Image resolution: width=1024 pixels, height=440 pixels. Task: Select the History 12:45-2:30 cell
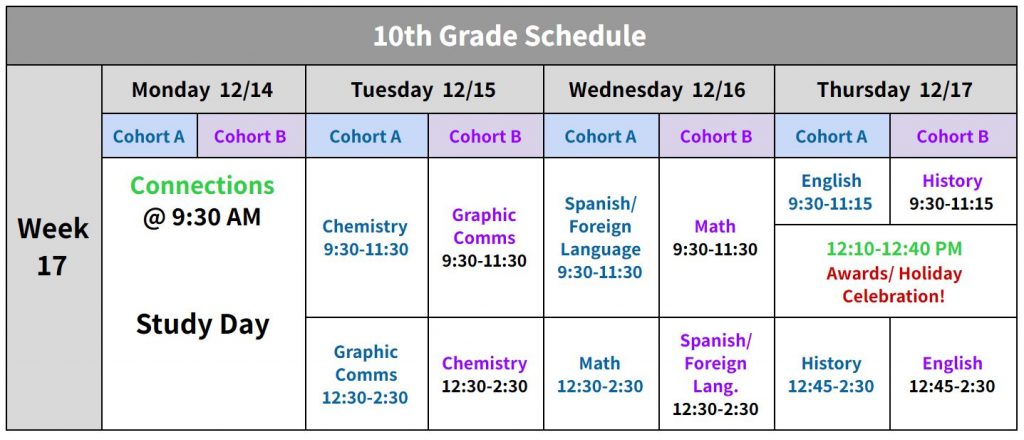(x=831, y=375)
